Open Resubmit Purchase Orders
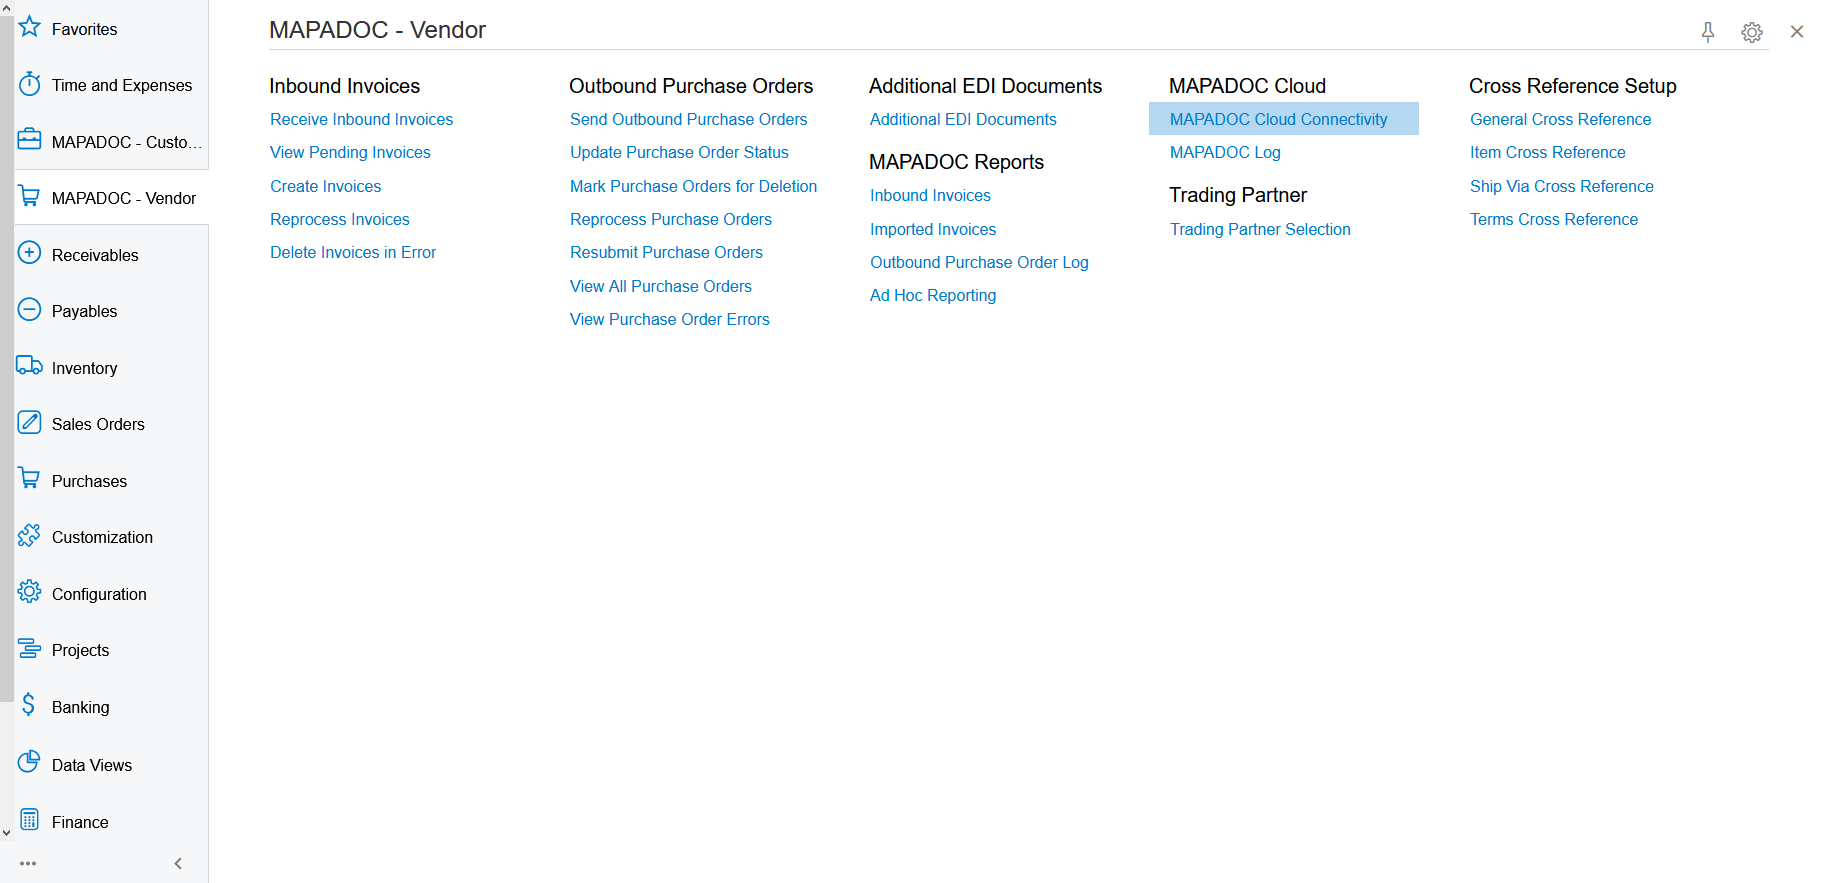This screenshot has height=883, width=1836. (666, 252)
